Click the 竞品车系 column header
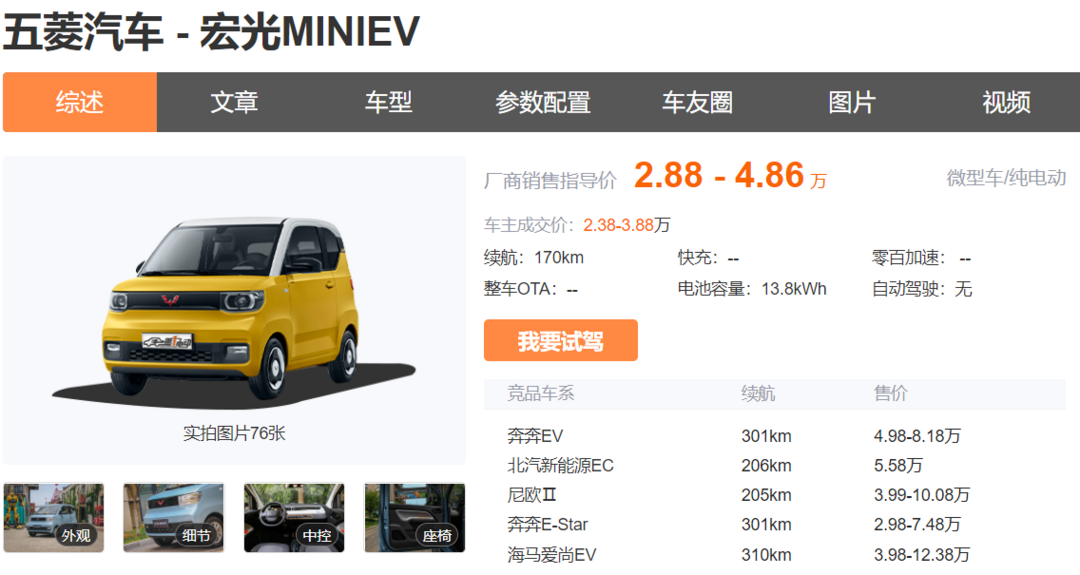 click(541, 393)
